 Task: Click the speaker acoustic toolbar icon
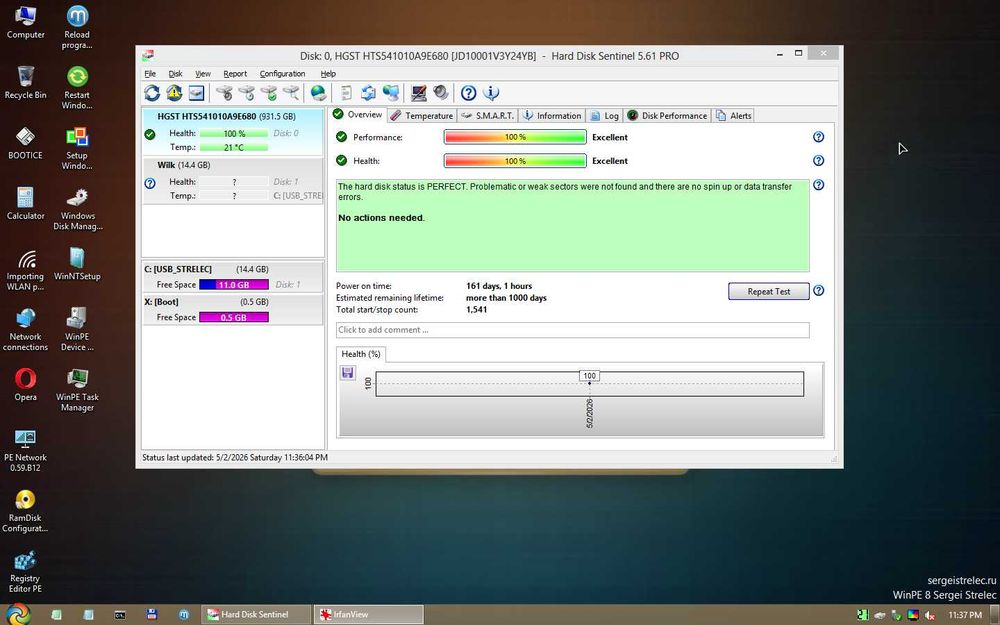pyautogui.click(x=441, y=93)
